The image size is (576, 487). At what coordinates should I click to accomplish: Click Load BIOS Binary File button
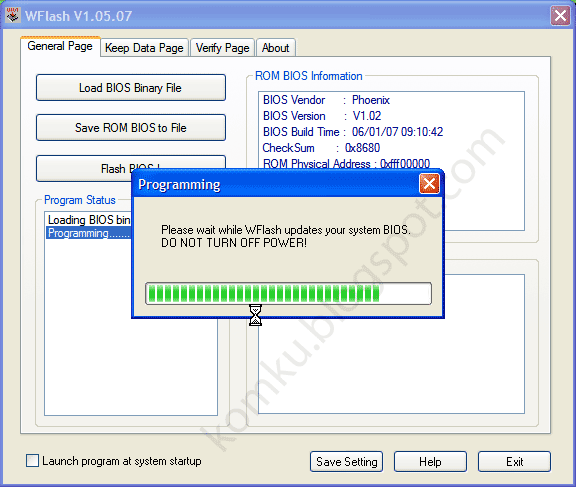(131, 88)
